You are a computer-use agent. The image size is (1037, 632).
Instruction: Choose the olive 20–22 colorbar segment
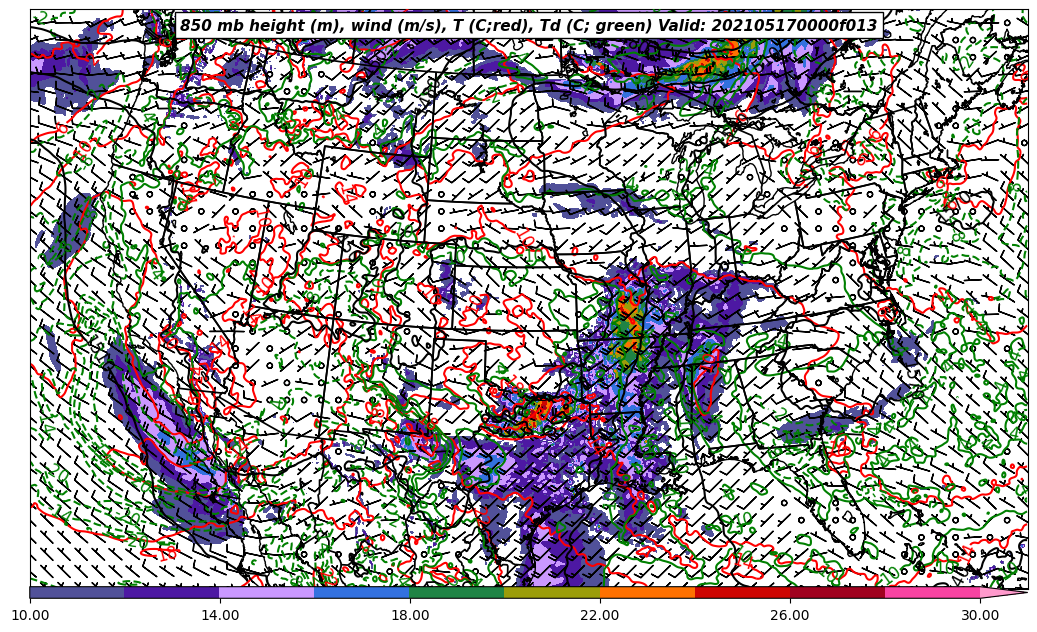pyautogui.click(x=552, y=592)
